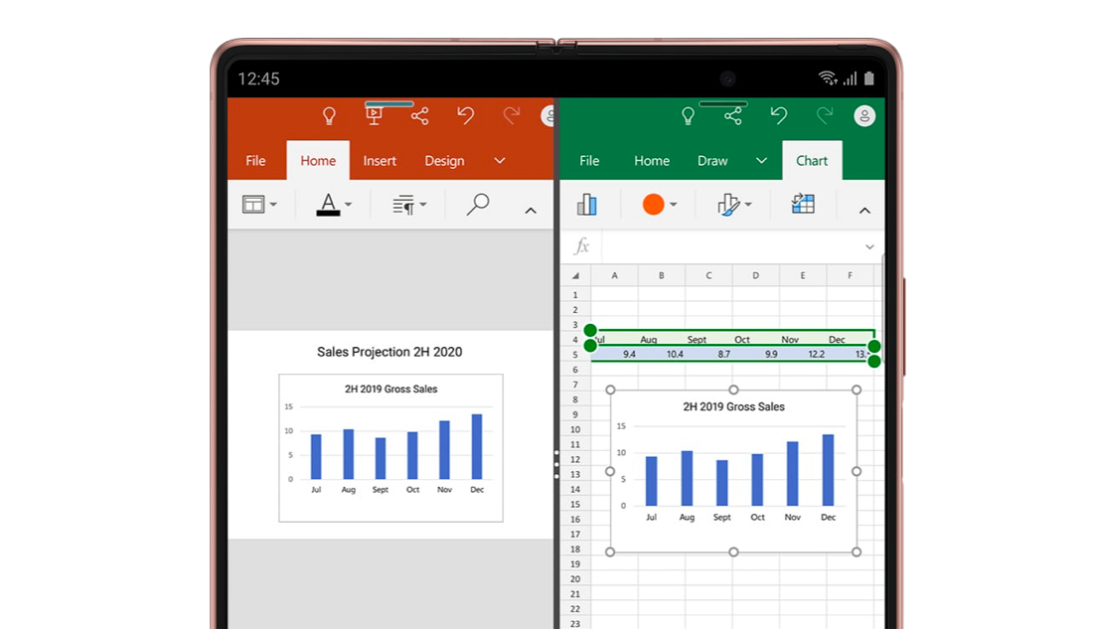Change chart type with bar chart icon
Screen dimensions: 1093x630
point(587,204)
